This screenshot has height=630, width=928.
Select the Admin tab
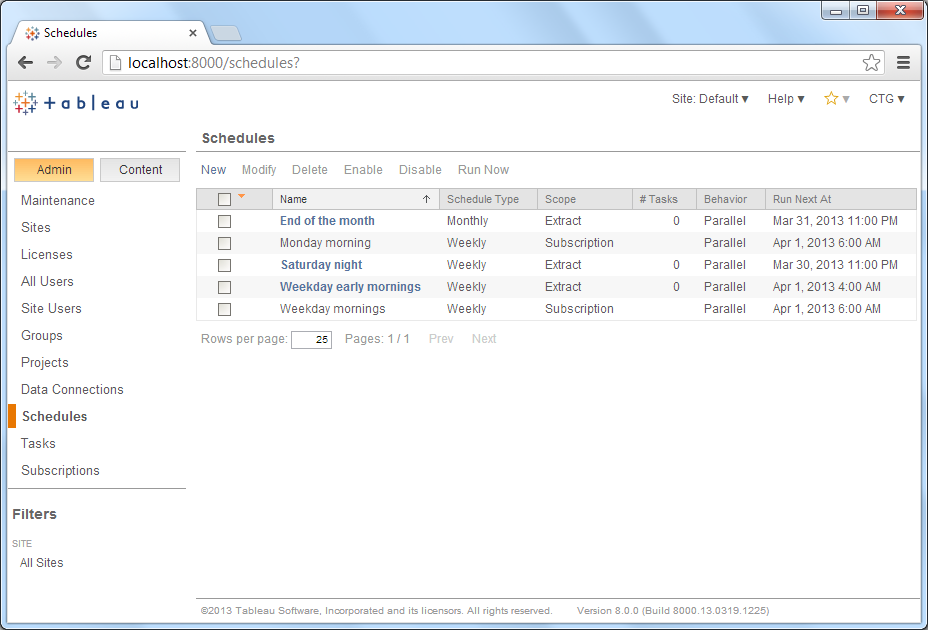coord(53,170)
